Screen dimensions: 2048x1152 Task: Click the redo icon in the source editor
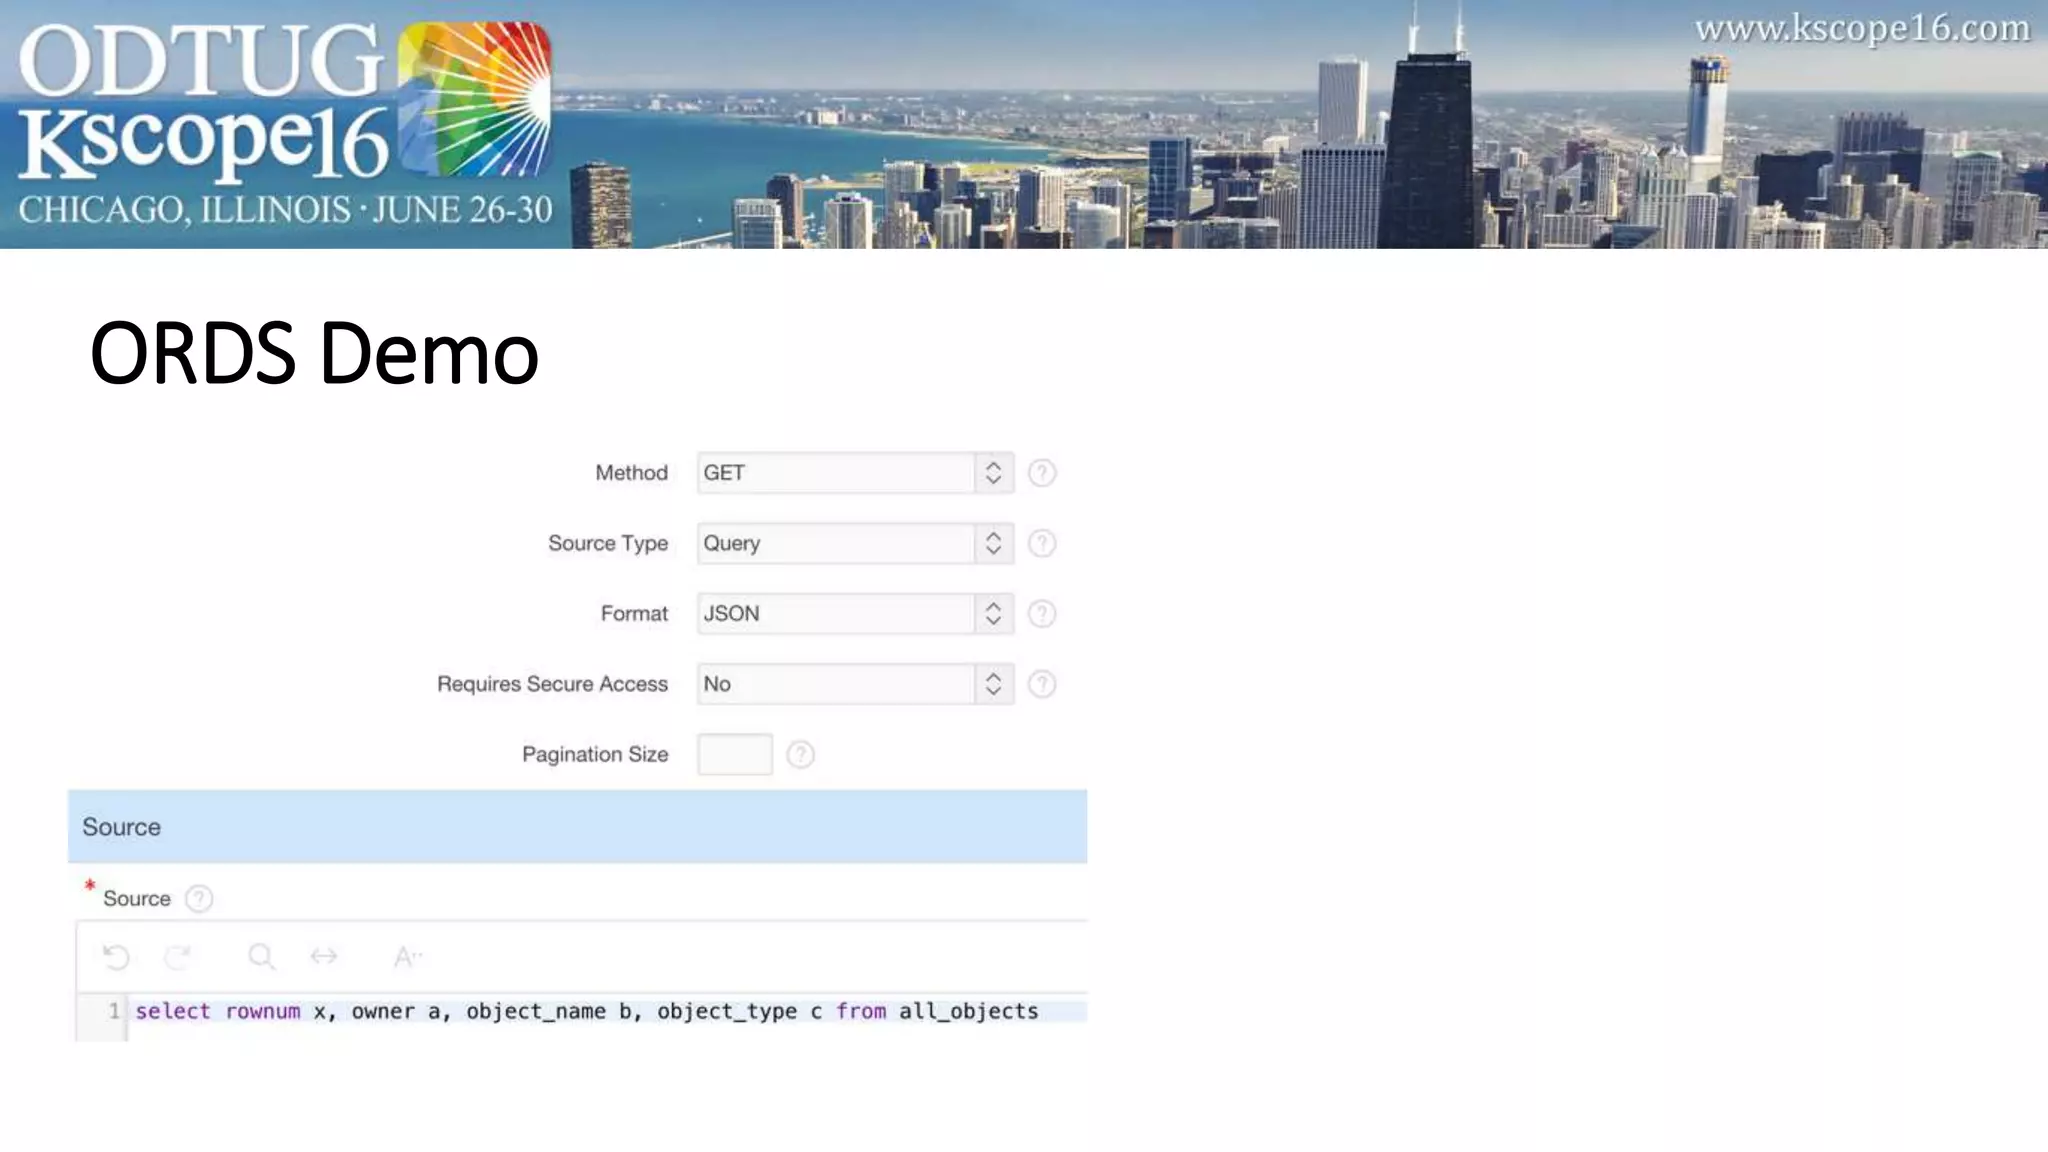178,957
